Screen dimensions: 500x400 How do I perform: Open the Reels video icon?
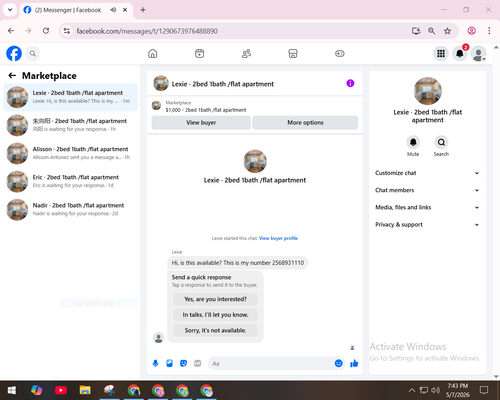(x=199, y=53)
